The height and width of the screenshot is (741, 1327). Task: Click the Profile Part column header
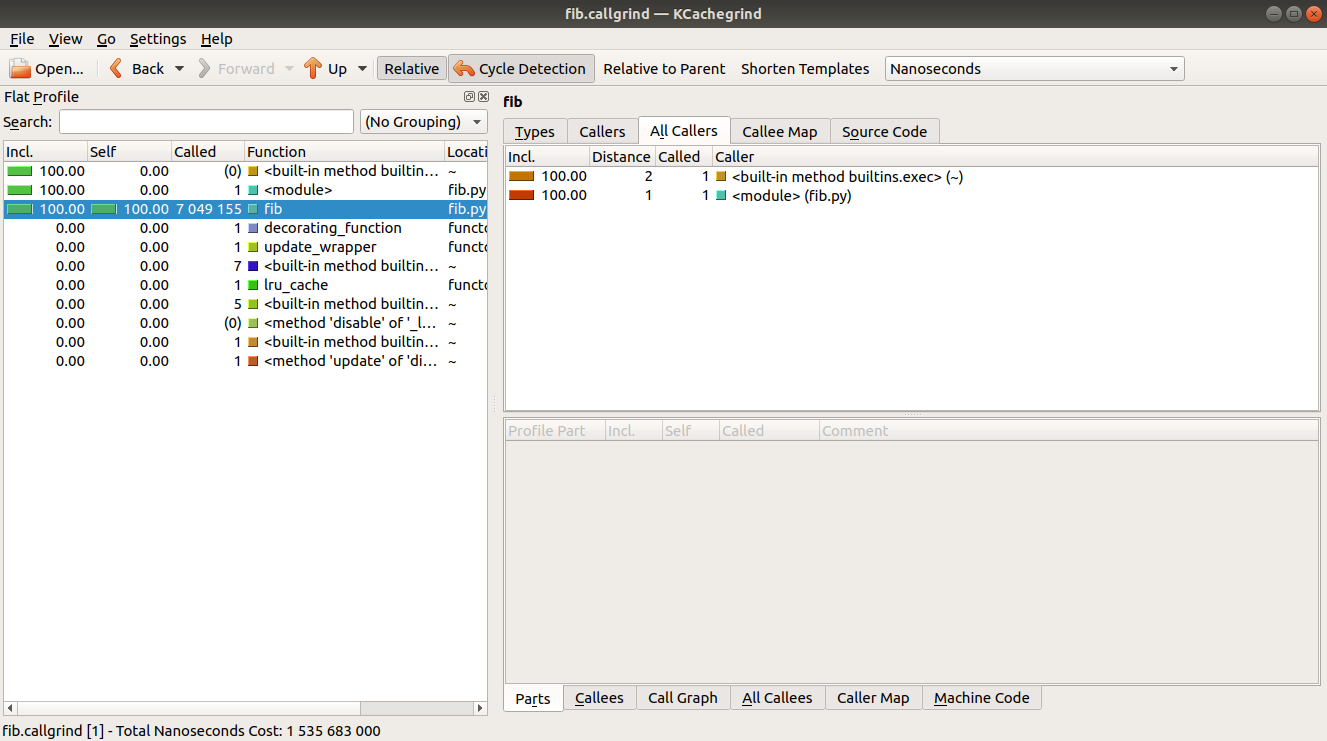[x=555, y=431]
